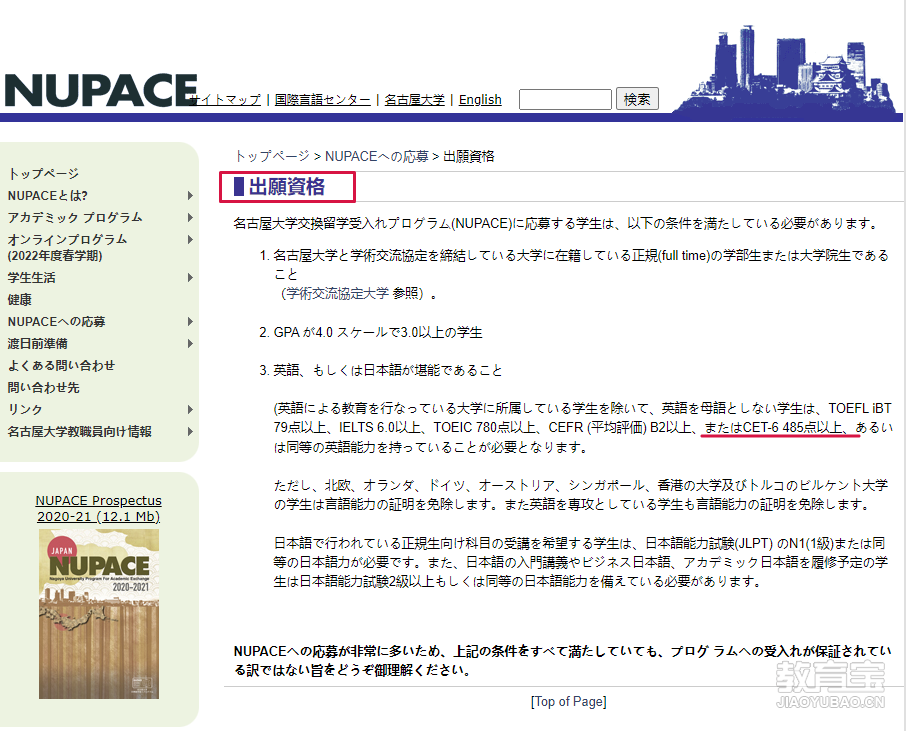Open NUPACEとは? sidebar menu item
This screenshot has height=731, width=906.
point(47,195)
